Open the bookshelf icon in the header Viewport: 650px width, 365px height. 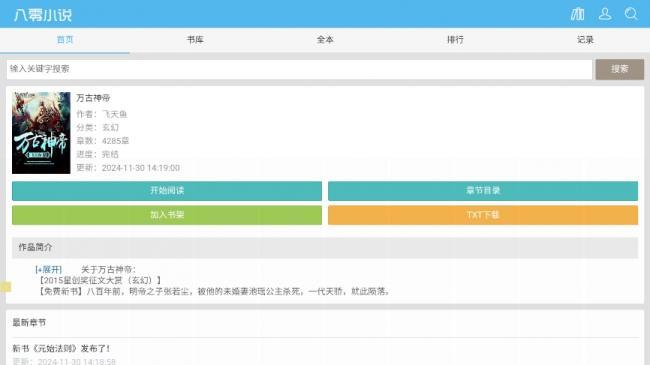[577, 14]
